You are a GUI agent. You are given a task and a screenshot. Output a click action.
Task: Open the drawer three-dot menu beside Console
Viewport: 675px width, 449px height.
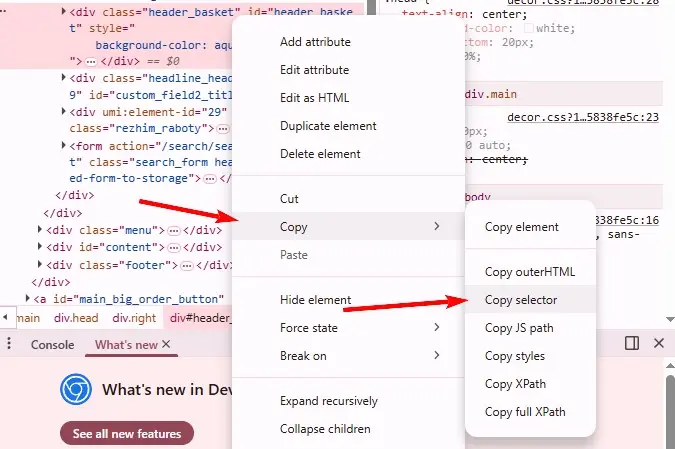point(9,344)
